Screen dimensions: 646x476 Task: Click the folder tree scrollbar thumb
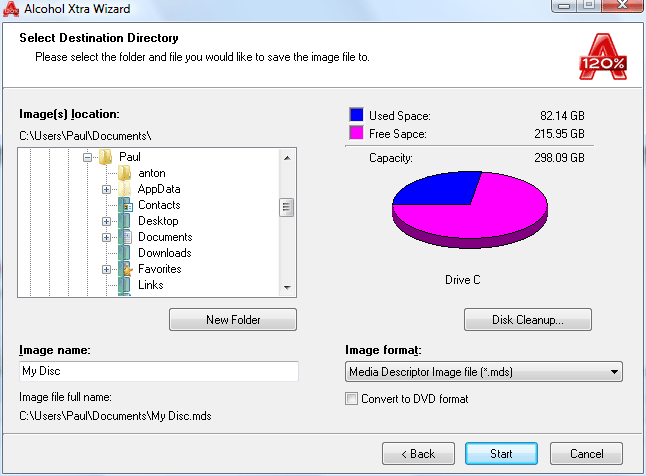click(286, 207)
